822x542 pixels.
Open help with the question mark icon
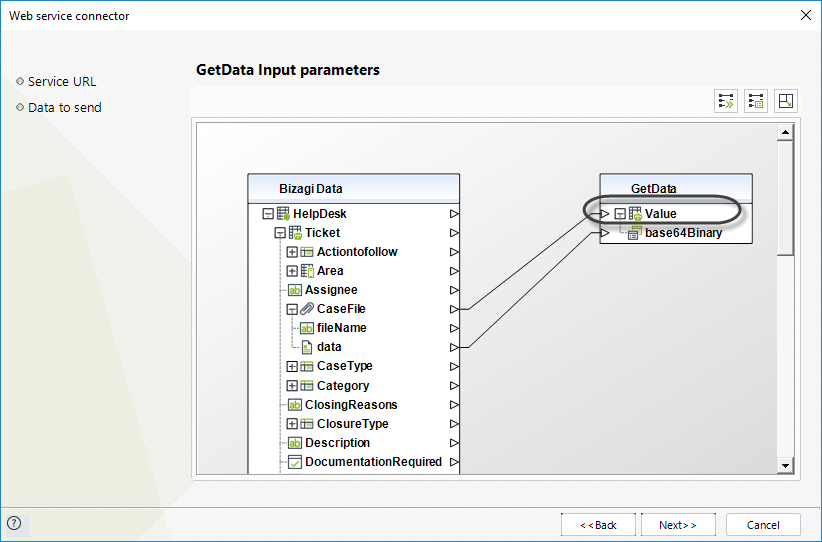click(14, 523)
